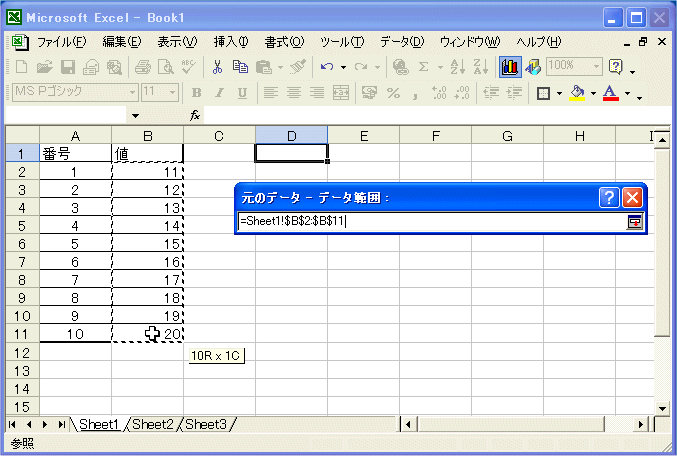This screenshot has width=677, height=456.
Task: Expand the data range dialog button
Action: [x=634, y=222]
